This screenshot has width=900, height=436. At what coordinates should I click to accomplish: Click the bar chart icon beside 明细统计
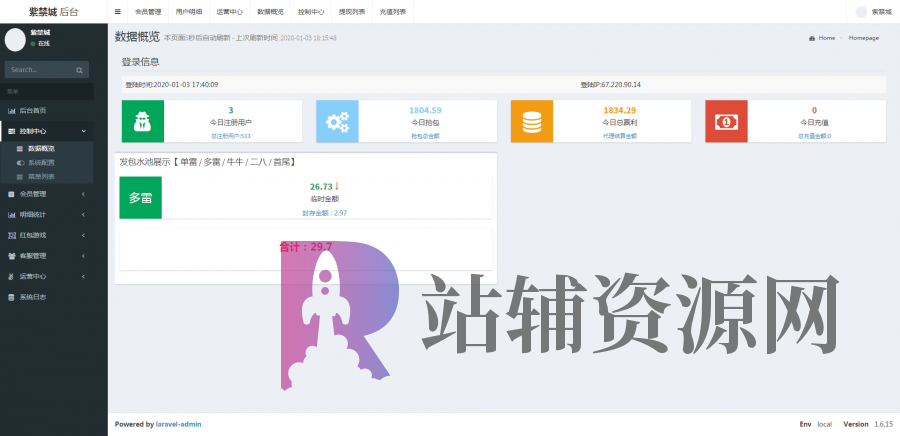[11, 215]
